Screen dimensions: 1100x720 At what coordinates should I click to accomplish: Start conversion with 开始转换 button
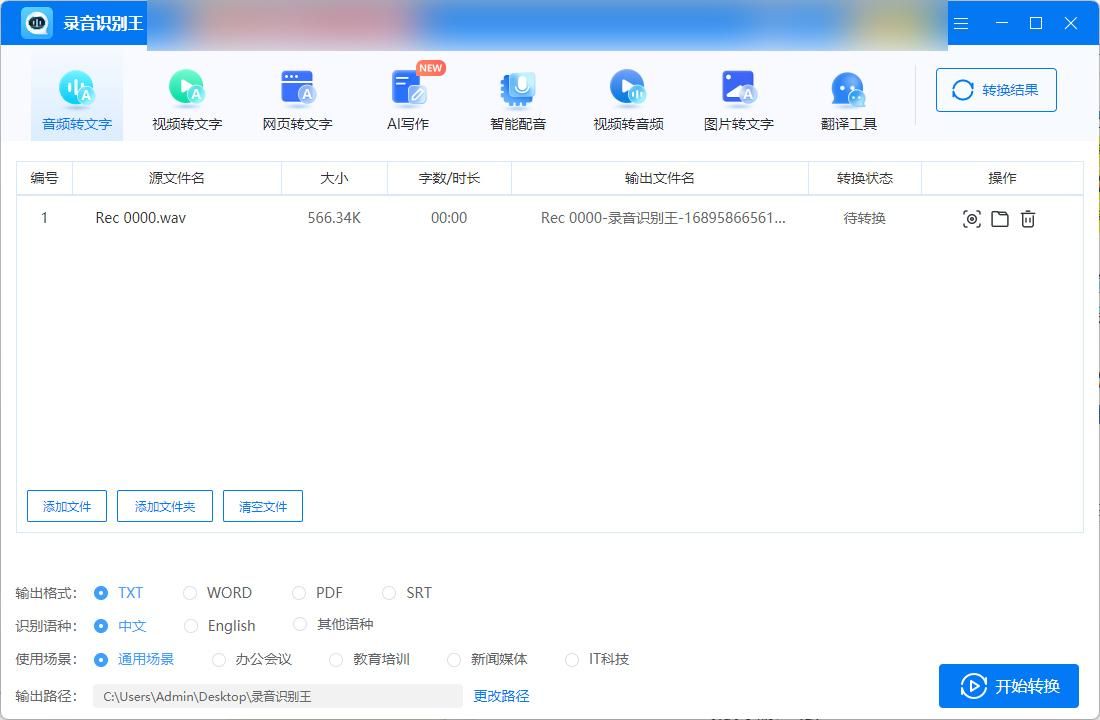pyautogui.click(x=1009, y=686)
